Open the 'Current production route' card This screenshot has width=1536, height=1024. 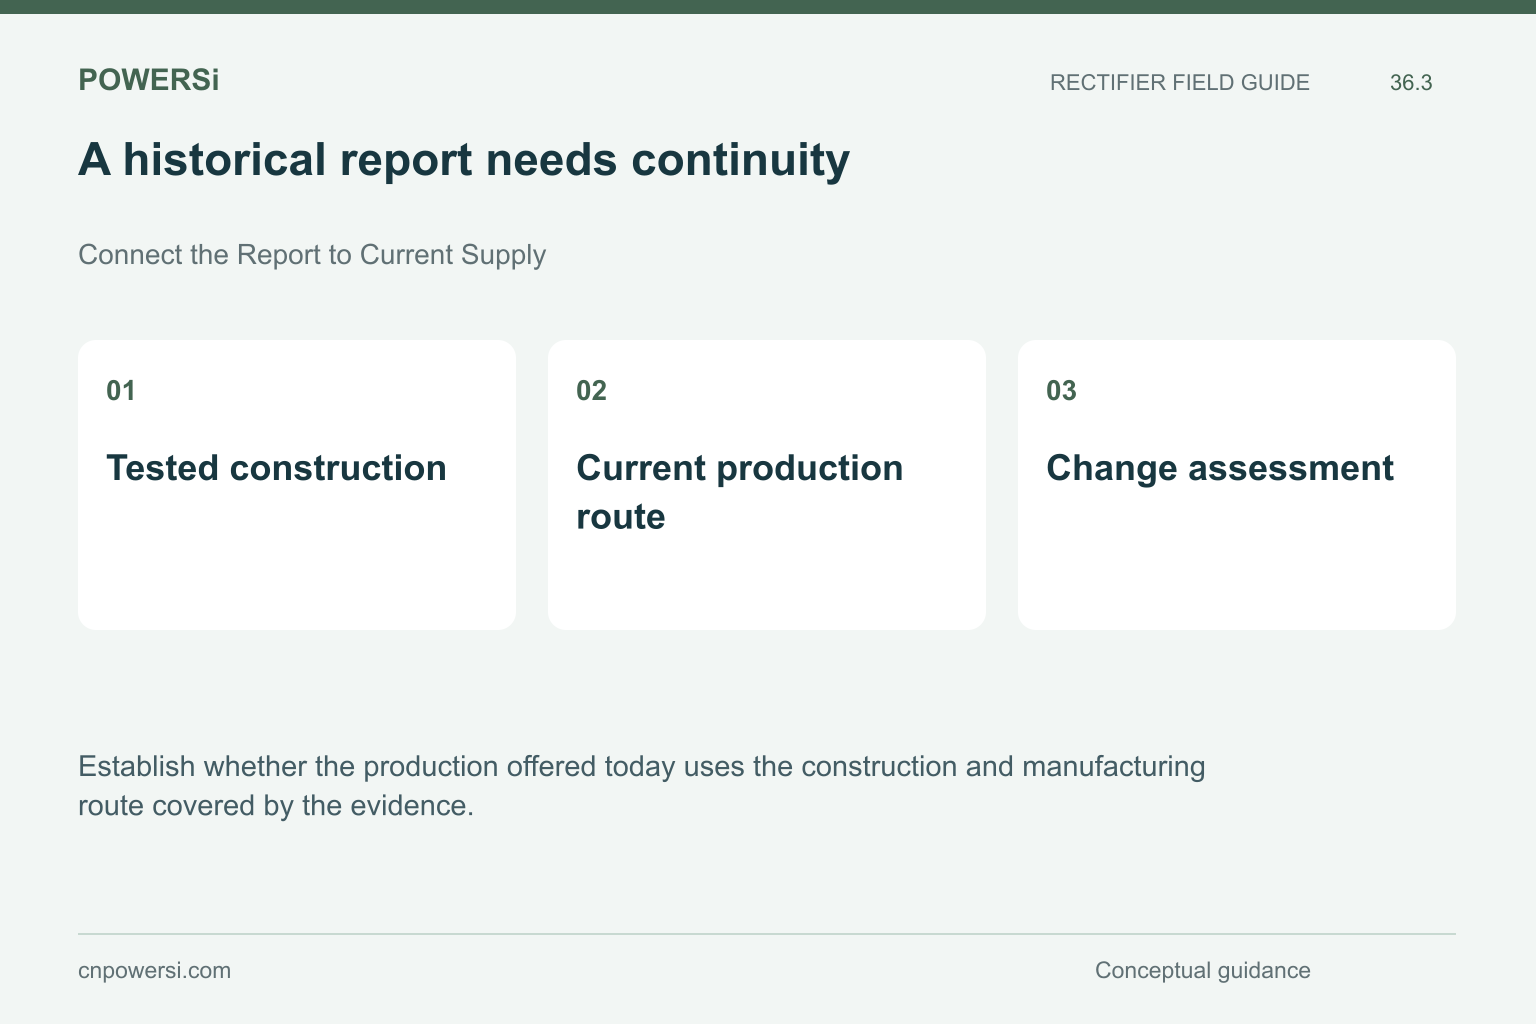(767, 485)
